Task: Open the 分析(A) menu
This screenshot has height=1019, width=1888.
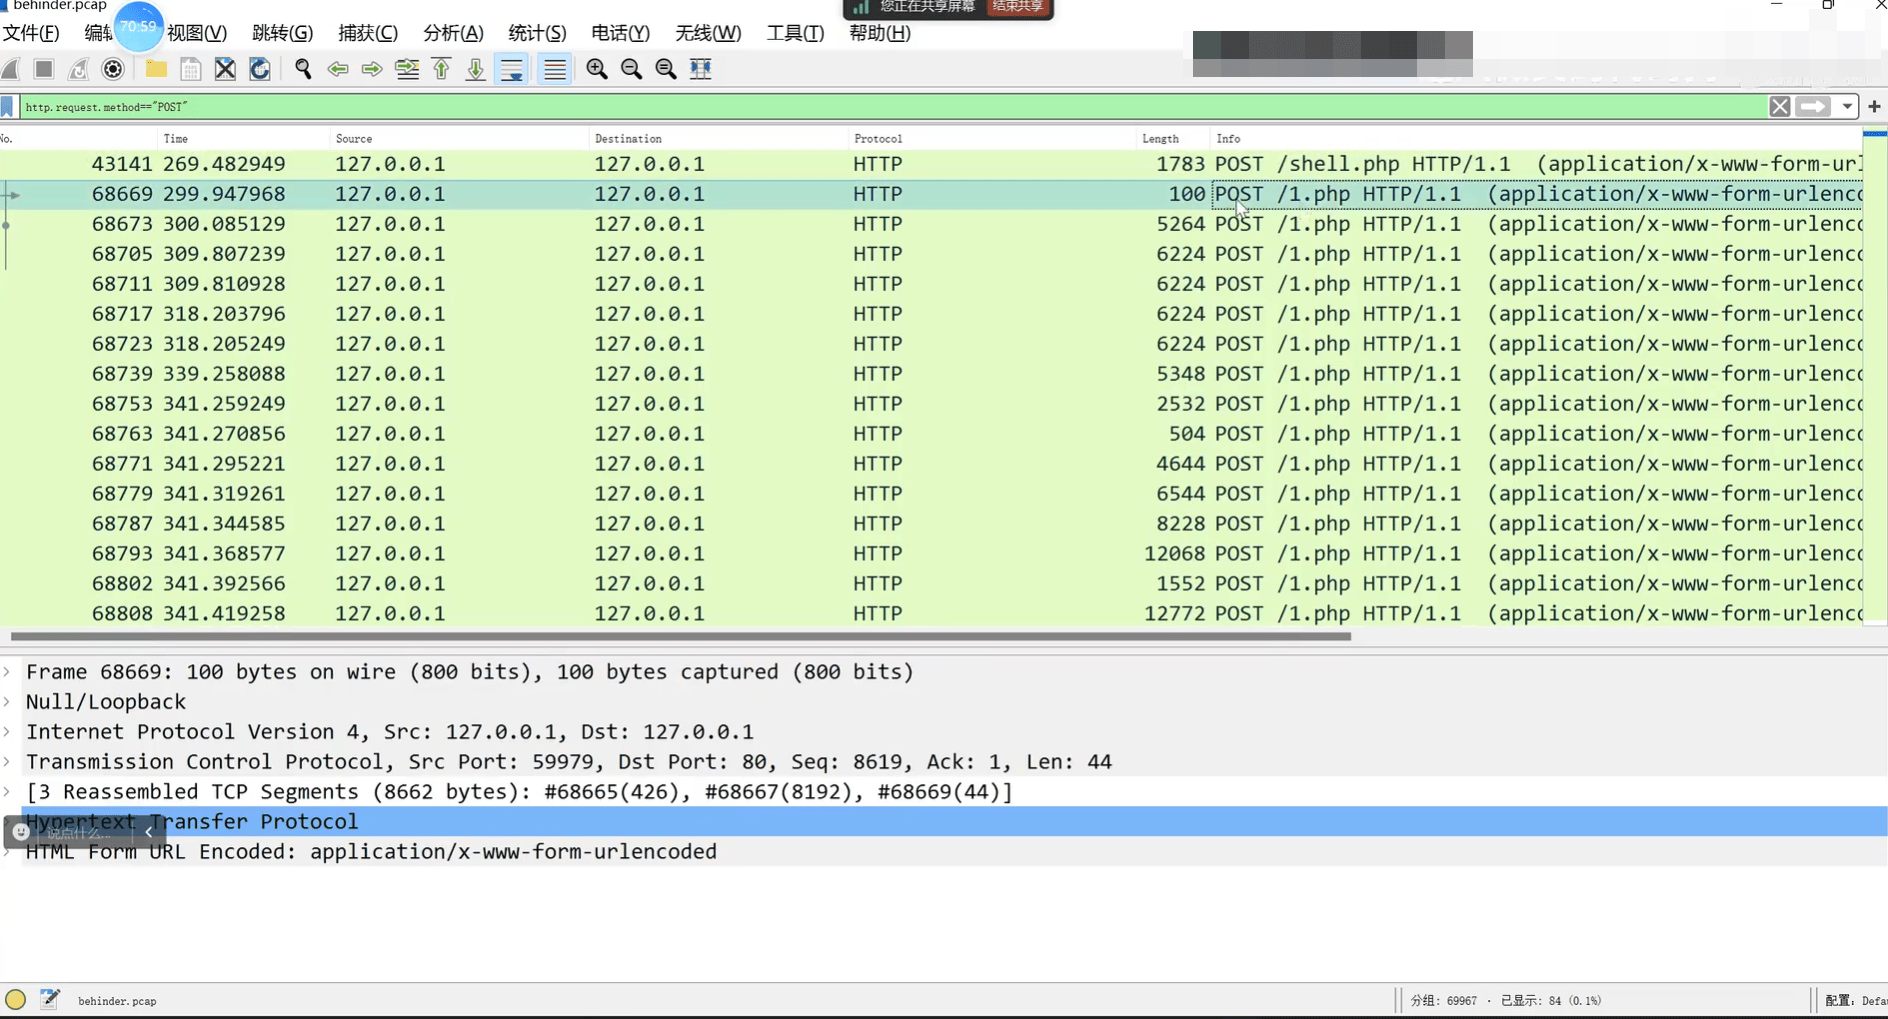Action: click(453, 33)
